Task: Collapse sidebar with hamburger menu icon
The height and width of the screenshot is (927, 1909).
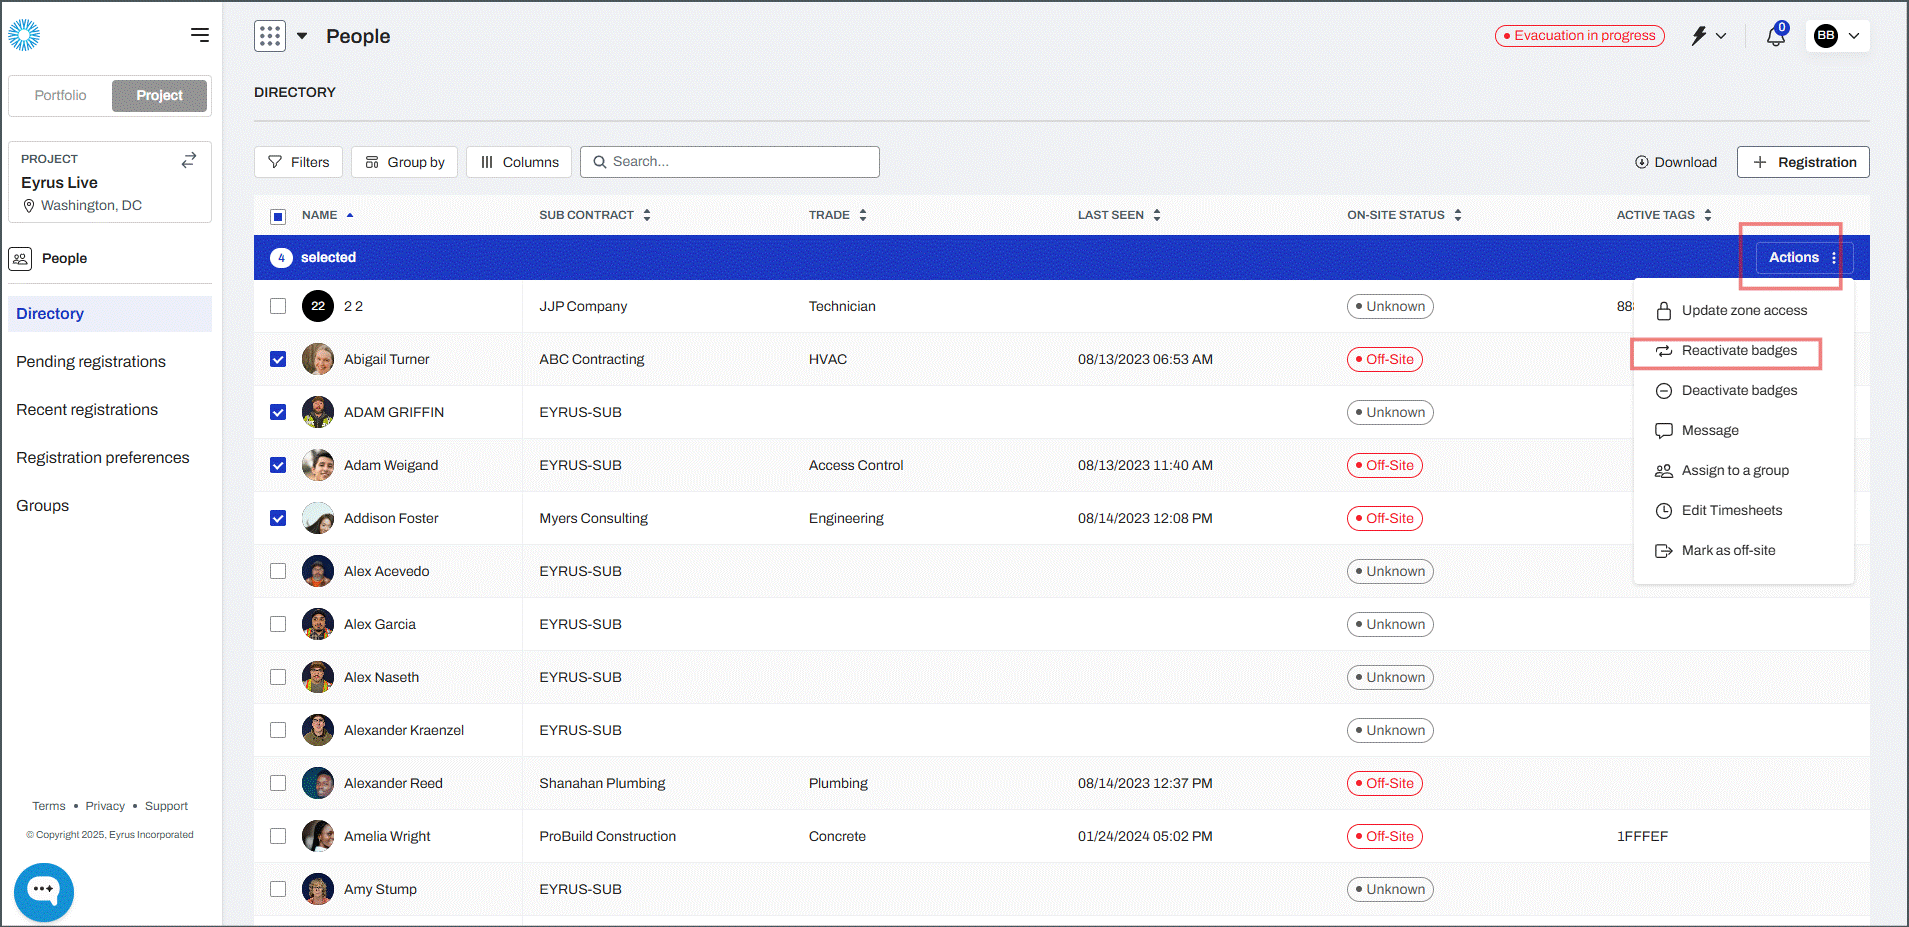Action: (200, 35)
